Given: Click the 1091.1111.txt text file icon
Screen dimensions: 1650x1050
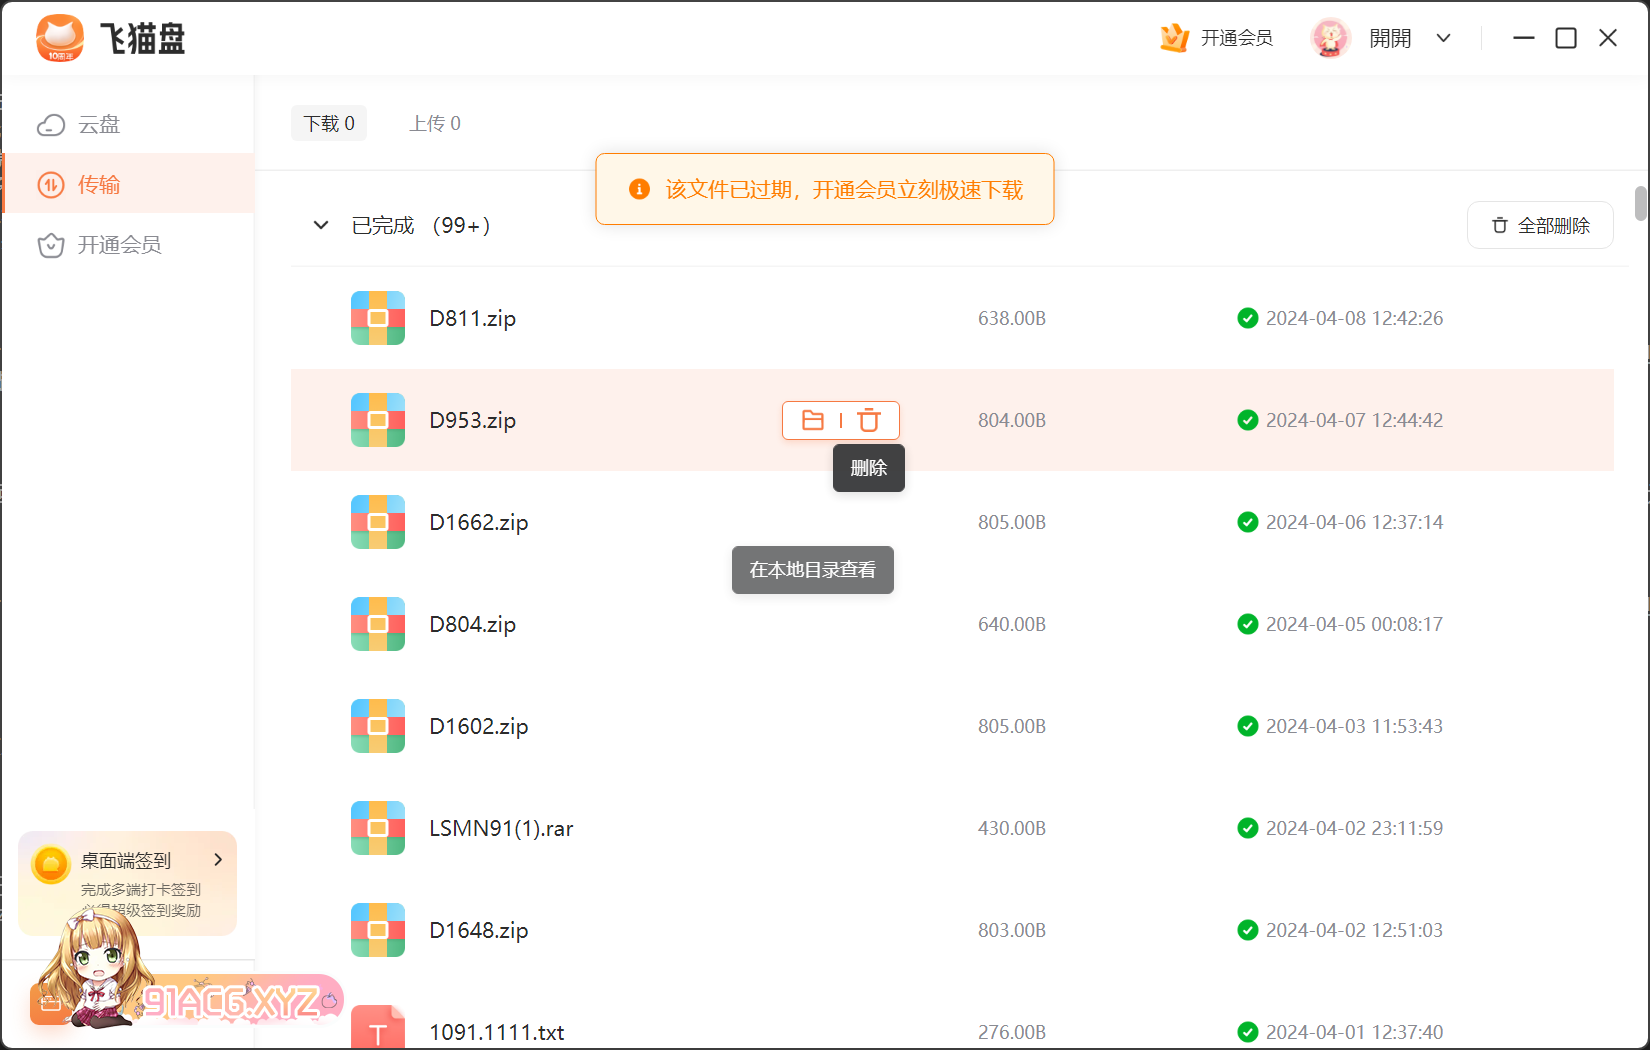Looking at the screenshot, I should [x=378, y=1030].
